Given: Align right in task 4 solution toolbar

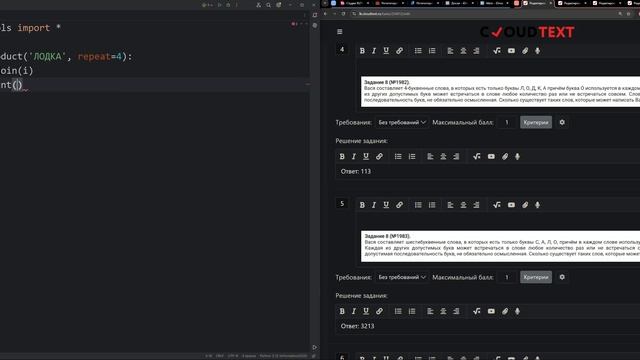Looking at the screenshot, I should point(456,156).
